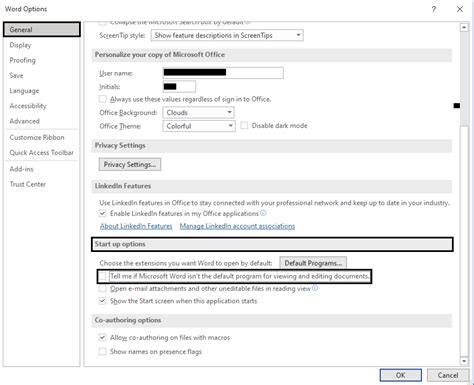Click the User name input field
This screenshot has height=385, width=474.
click(223, 73)
